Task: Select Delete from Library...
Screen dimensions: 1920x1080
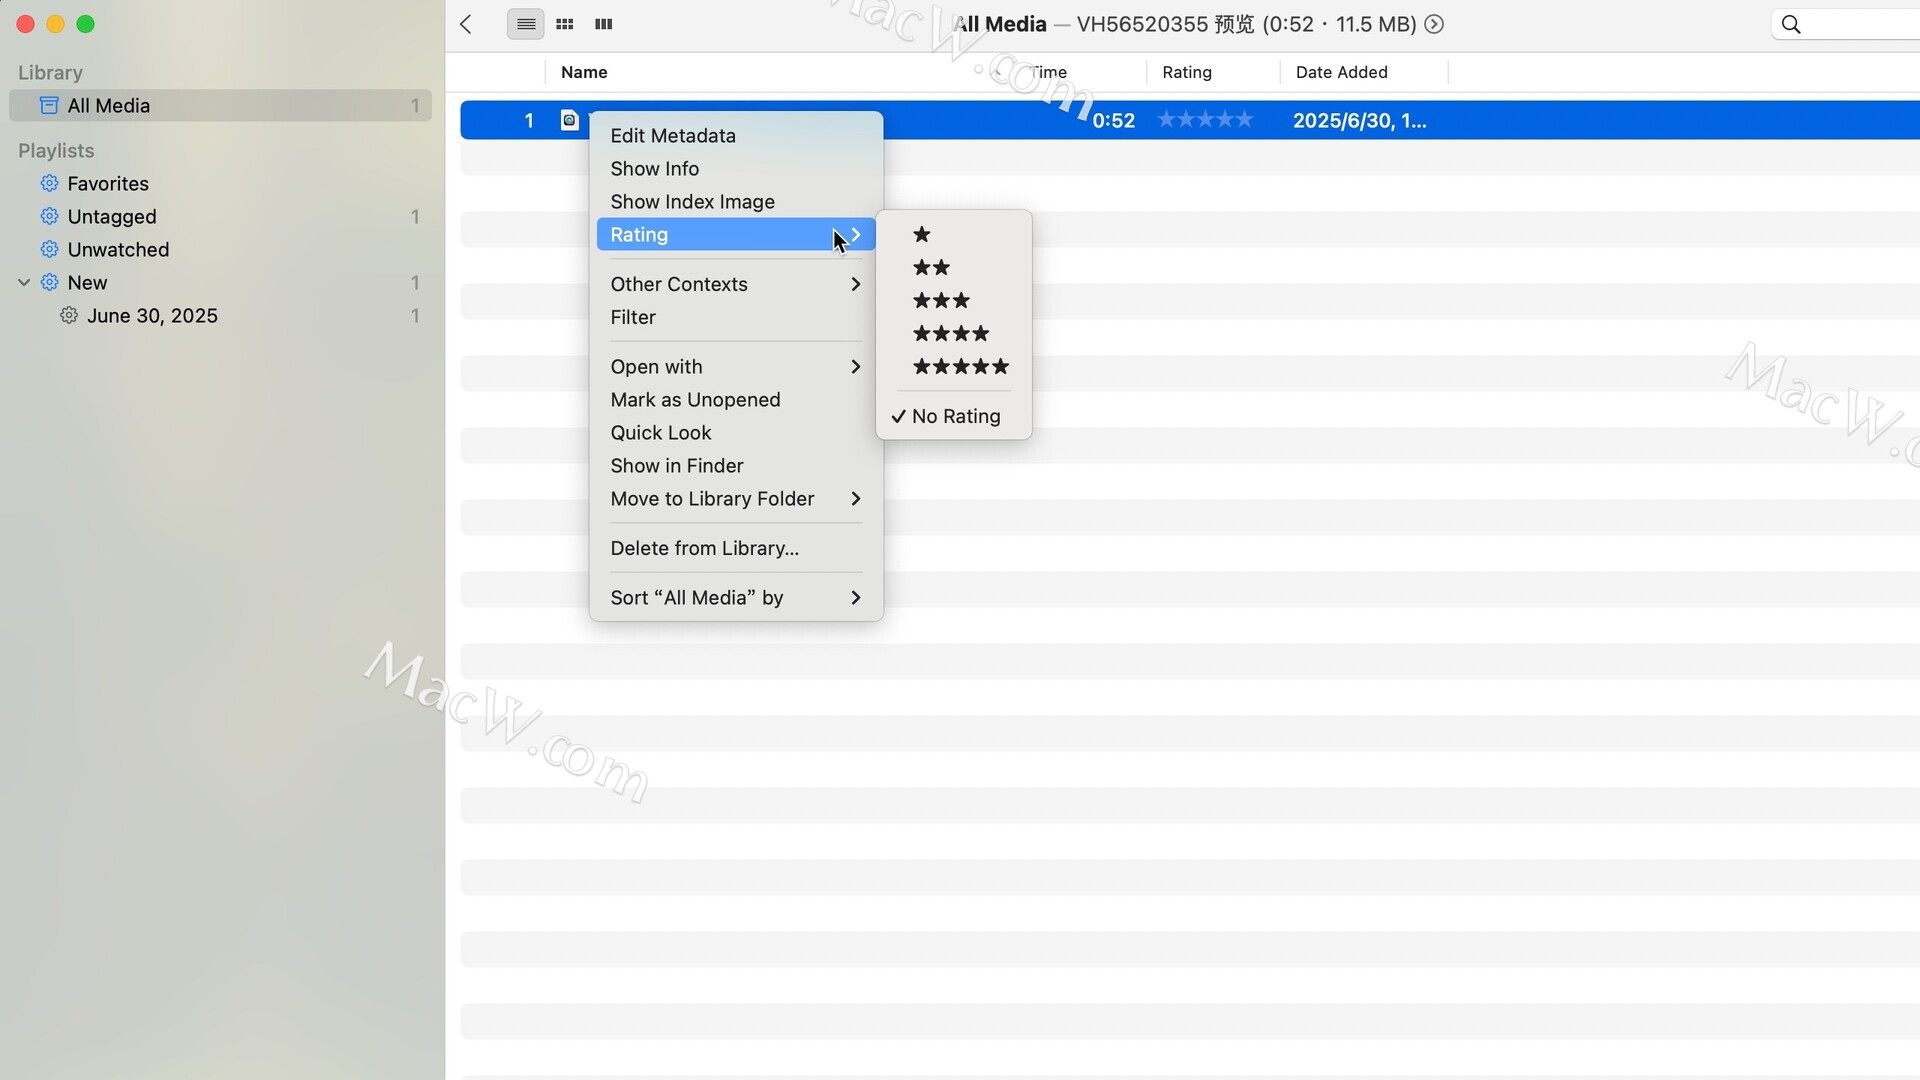Action: (x=736, y=548)
